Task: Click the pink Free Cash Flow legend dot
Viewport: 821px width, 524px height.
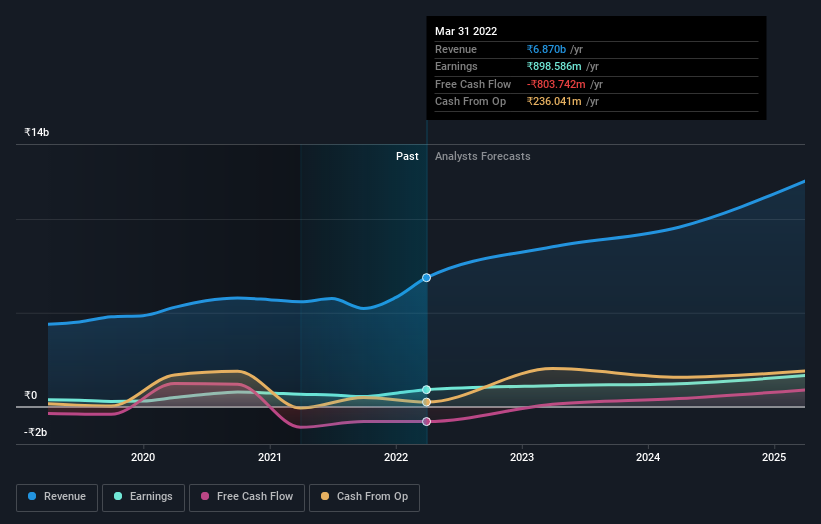Action: (x=205, y=496)
